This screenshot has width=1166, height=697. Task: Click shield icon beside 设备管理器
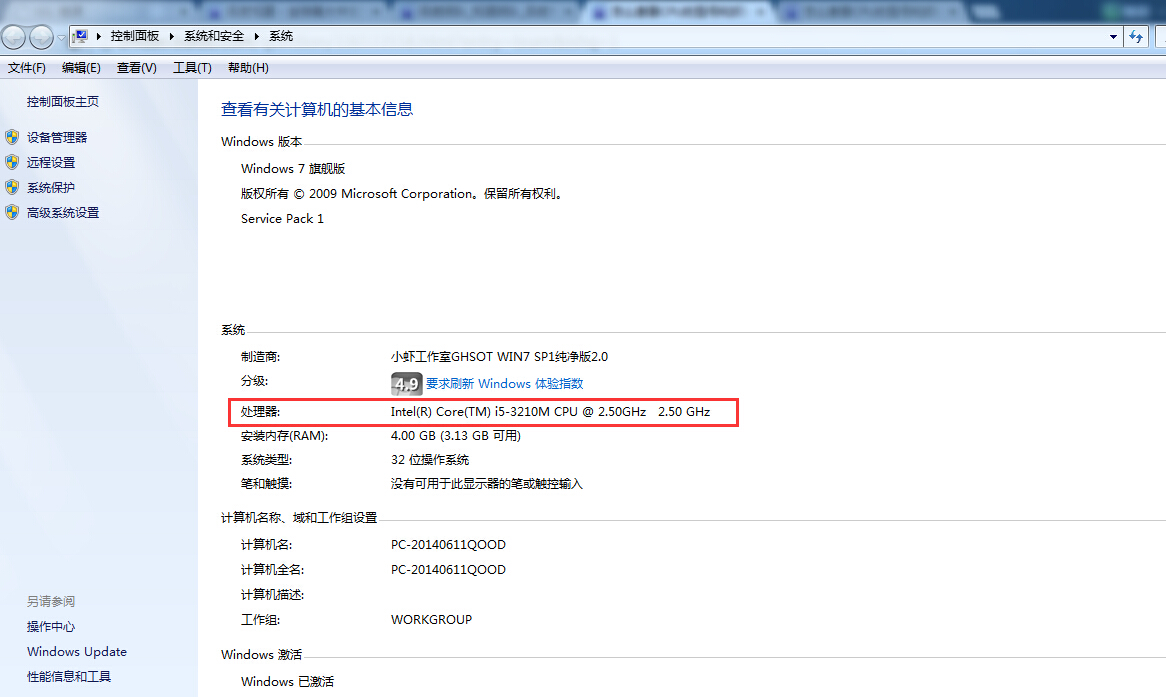(x=12, y=137)
